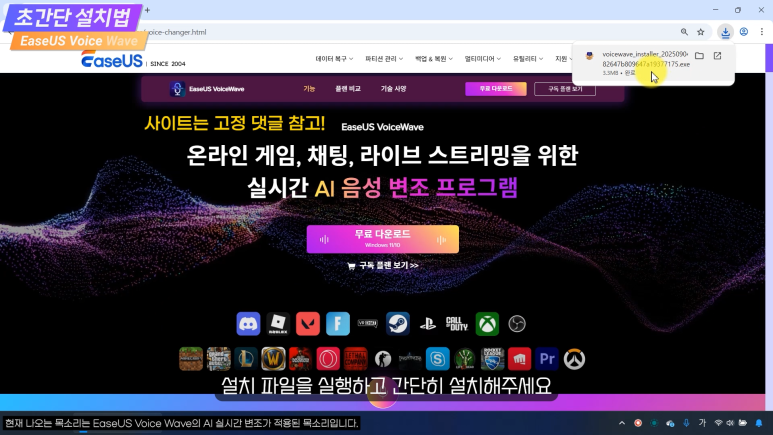Select the 기술 사양 tab
Screen dimensions: 773x435
tap(393, 89)
